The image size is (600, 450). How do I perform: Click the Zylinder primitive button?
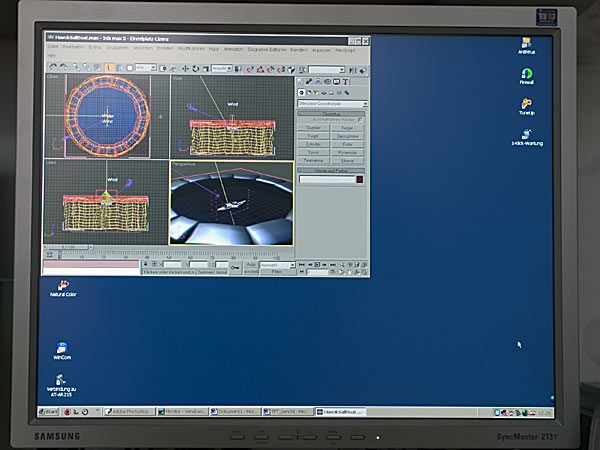(x=313, y=144)
